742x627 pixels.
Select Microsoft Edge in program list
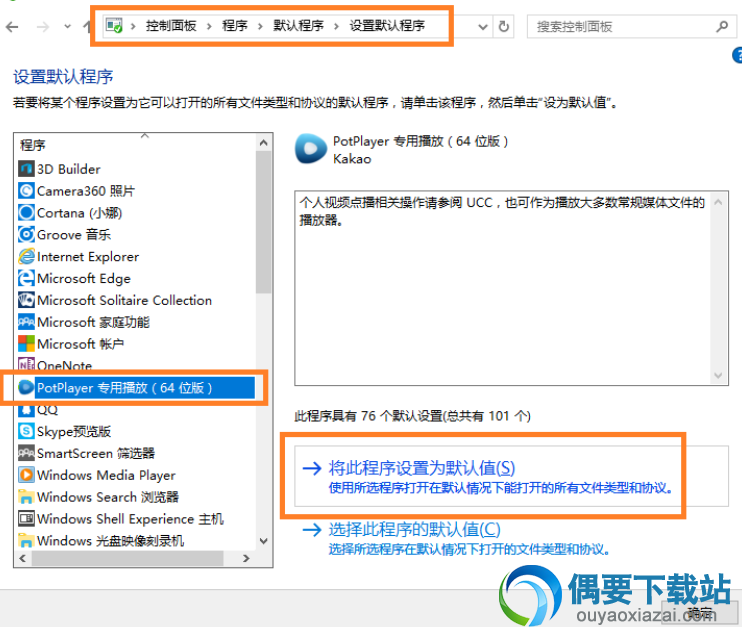84,278
